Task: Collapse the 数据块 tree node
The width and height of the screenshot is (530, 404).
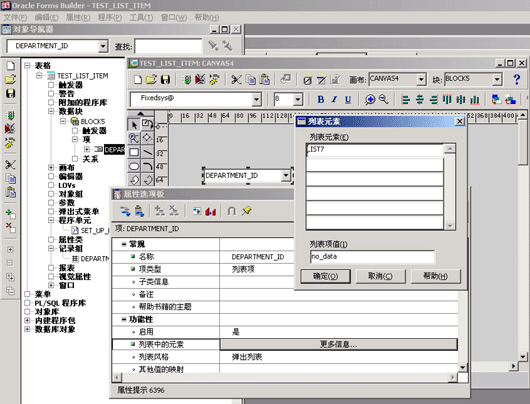Action: [x=51, y=111]
